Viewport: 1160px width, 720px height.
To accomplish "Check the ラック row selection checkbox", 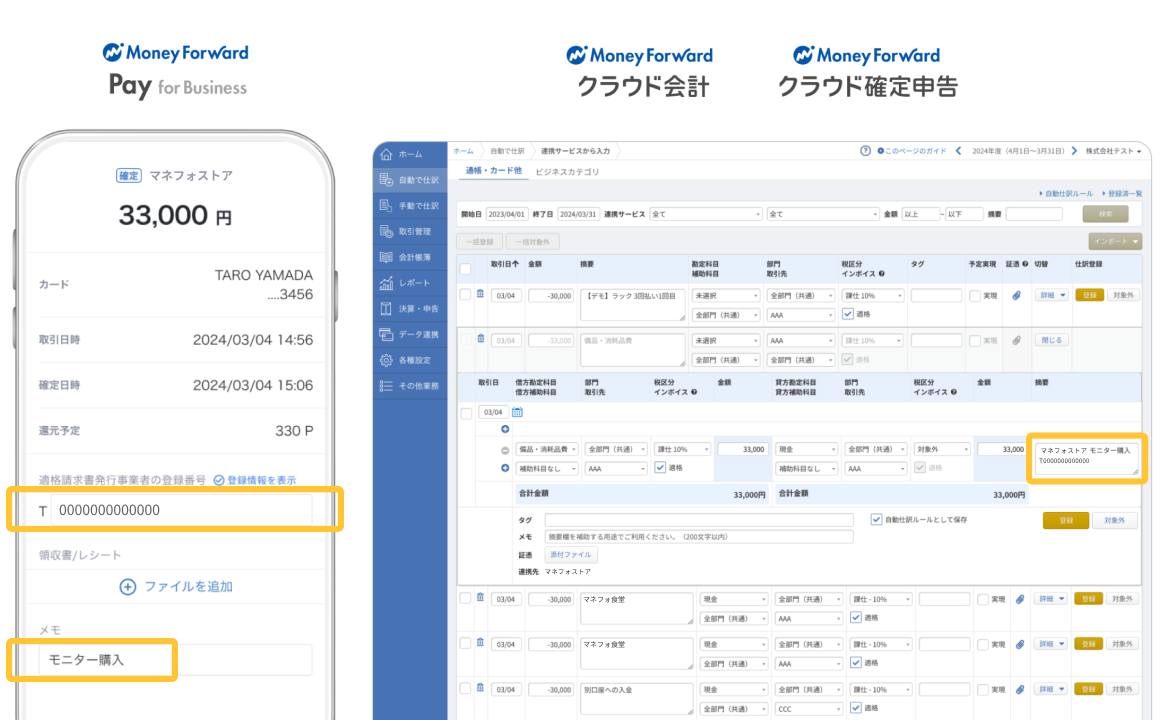I will (x=465, y=295).
